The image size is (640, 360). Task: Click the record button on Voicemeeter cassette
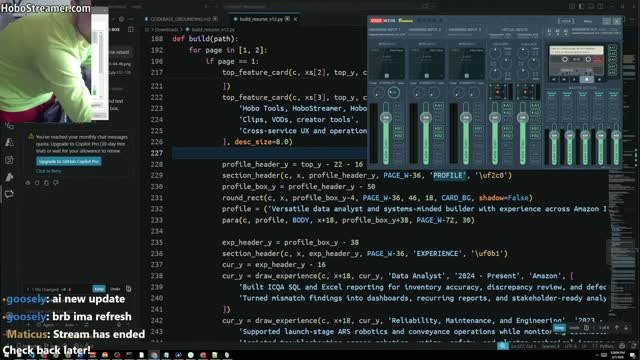[599, 79]
